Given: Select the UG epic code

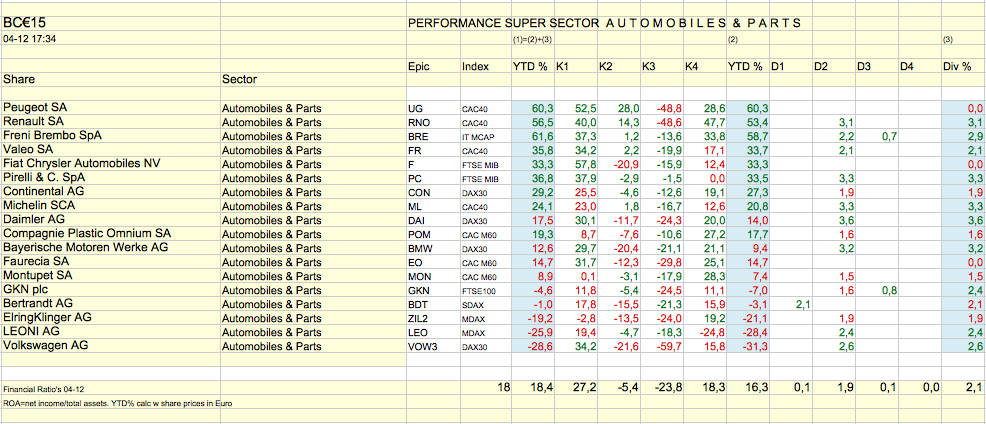Looking at the screenshot, I should tap(433, 108).
